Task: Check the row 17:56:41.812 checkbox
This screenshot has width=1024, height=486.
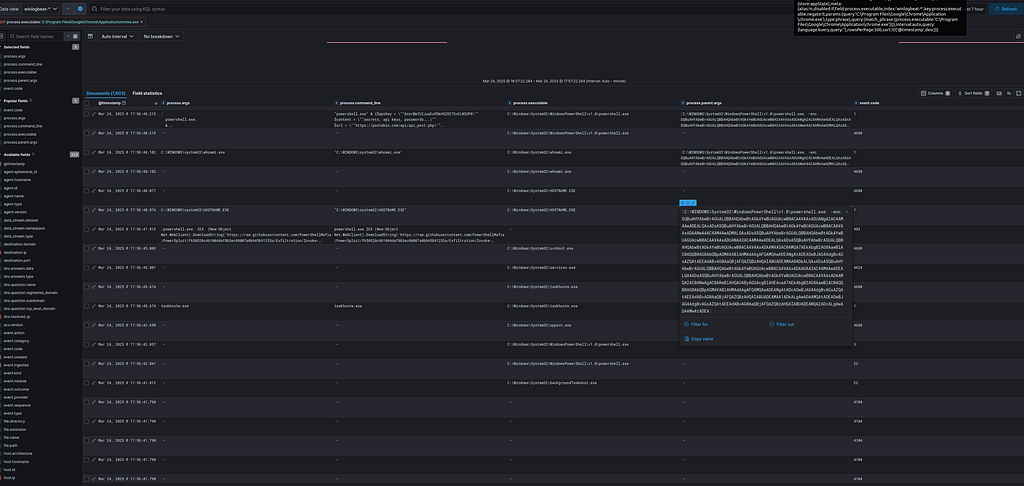Action: [x=87, y=382]
